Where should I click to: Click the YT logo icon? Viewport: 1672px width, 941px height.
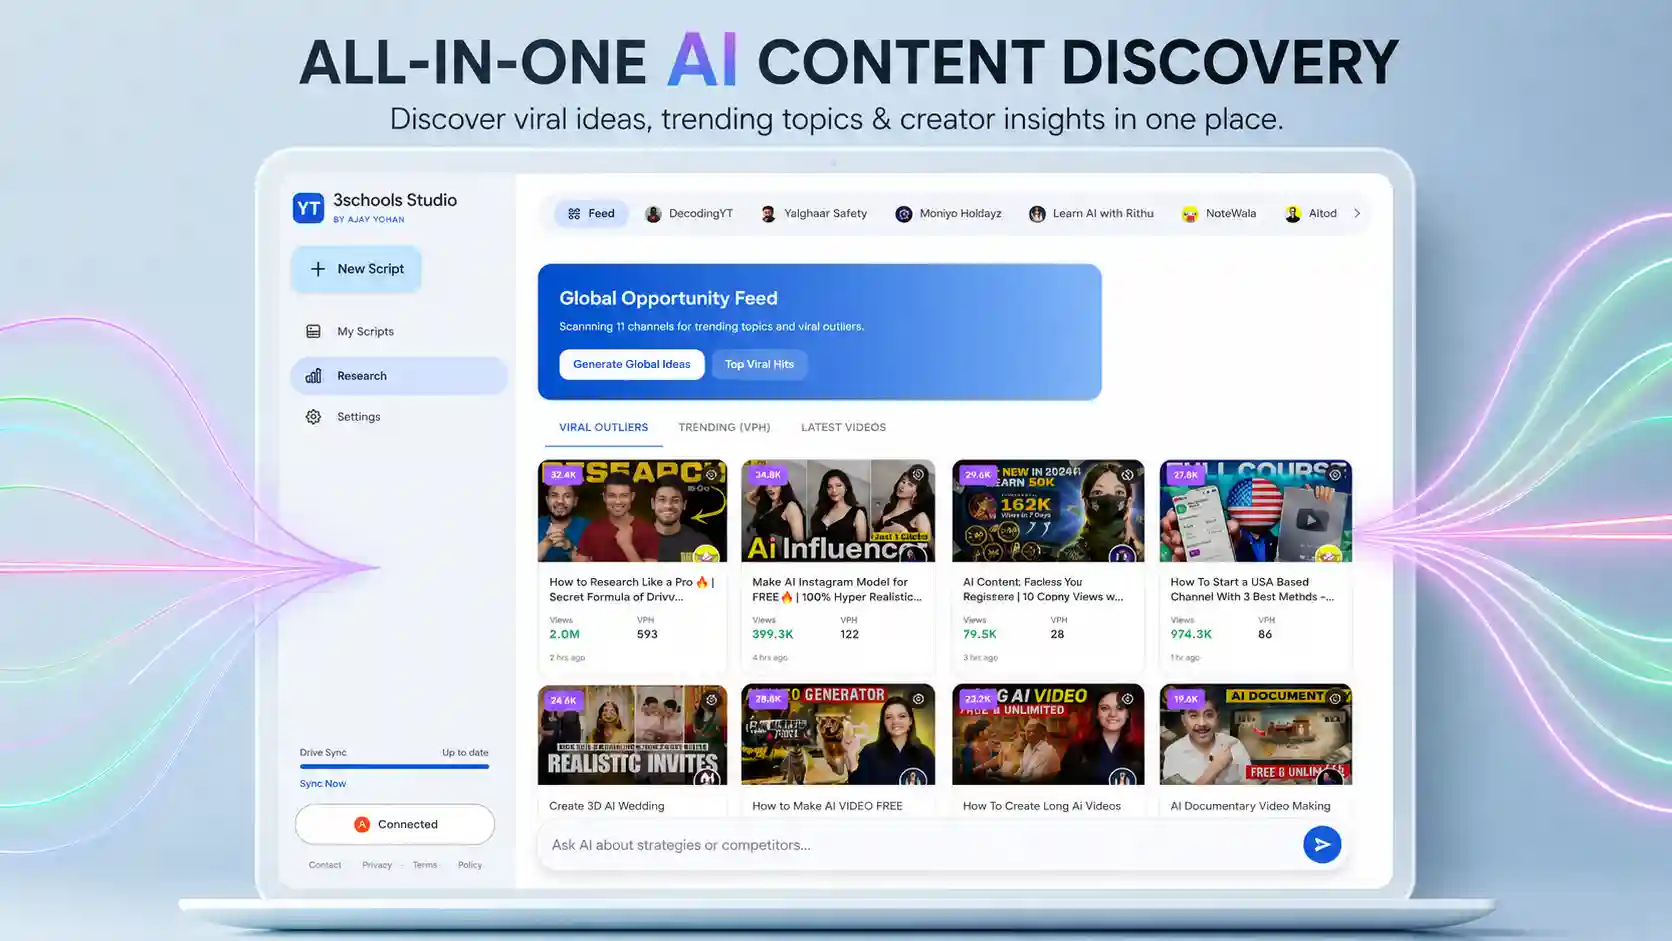pyautogui.click(x=308, y=208)
